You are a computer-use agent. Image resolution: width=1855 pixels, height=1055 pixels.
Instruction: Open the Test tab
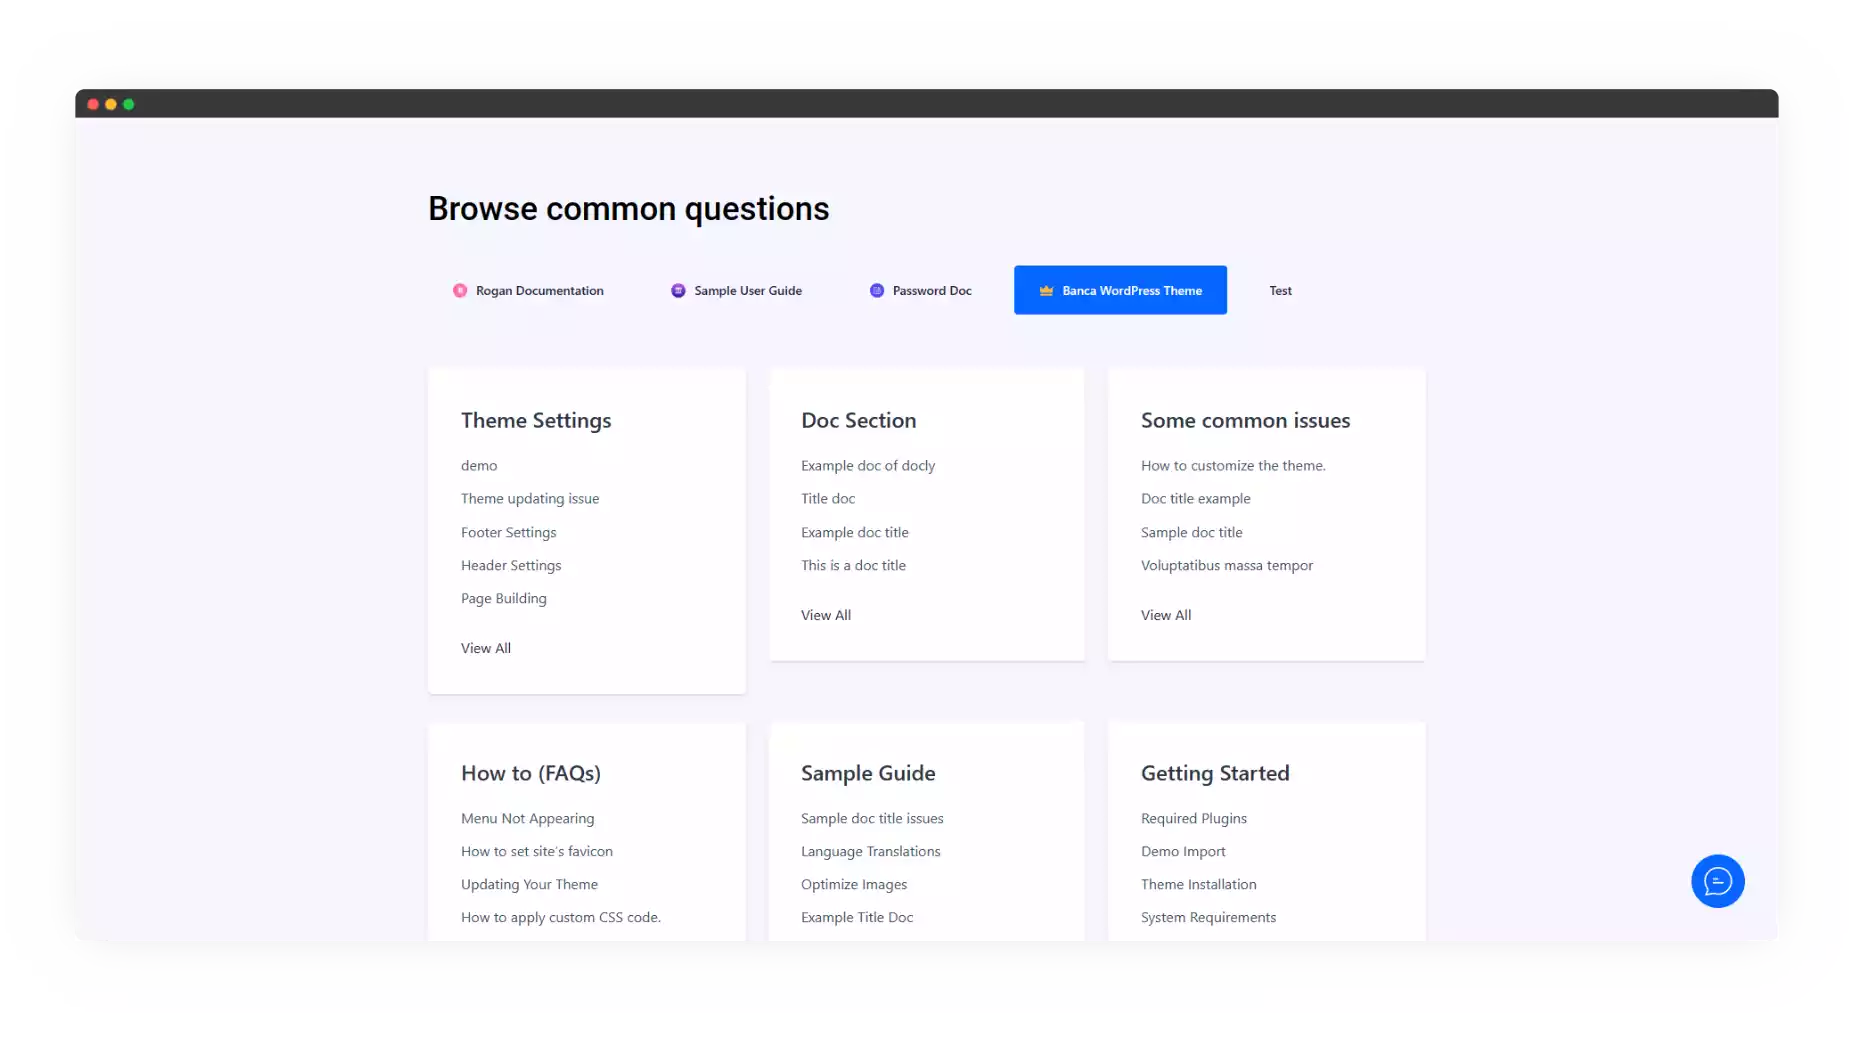pyautogui.click(x=1280, y=290)
